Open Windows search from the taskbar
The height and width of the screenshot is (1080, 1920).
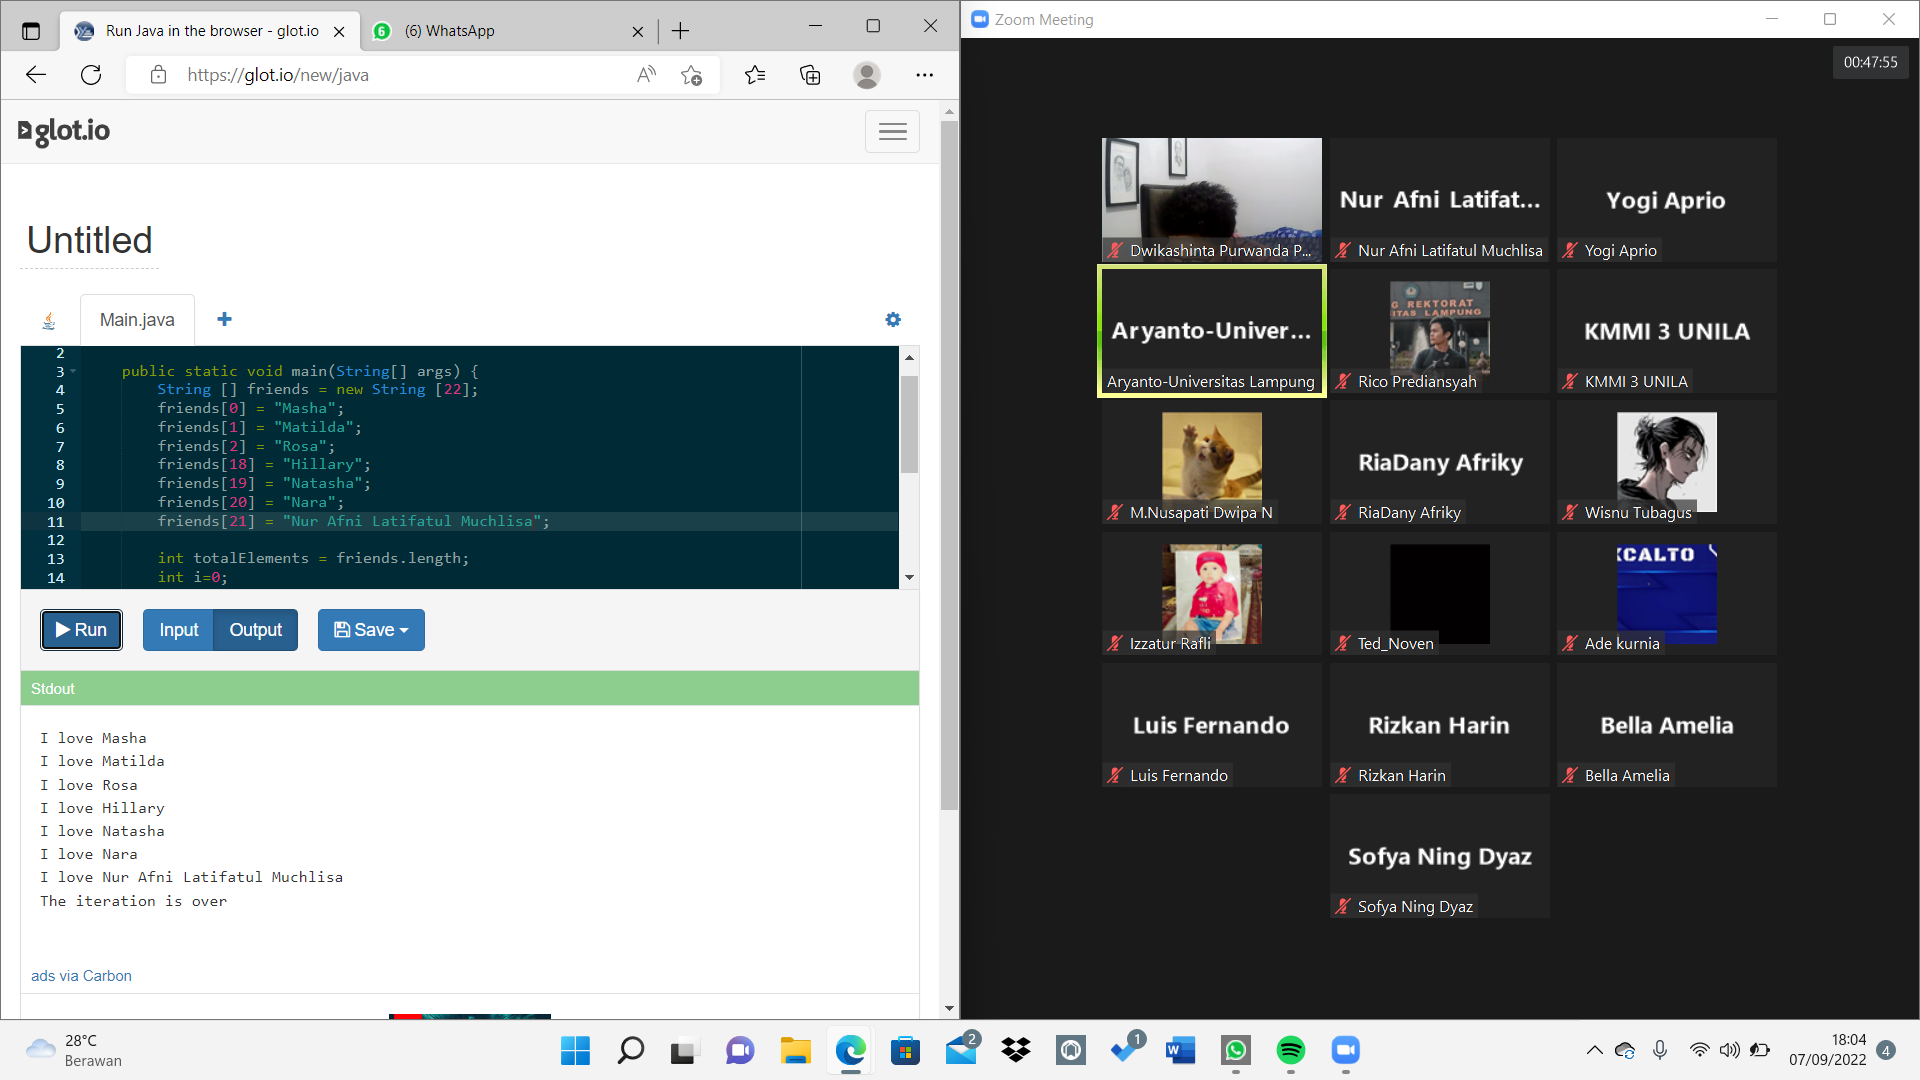[x=630, y=1051]
